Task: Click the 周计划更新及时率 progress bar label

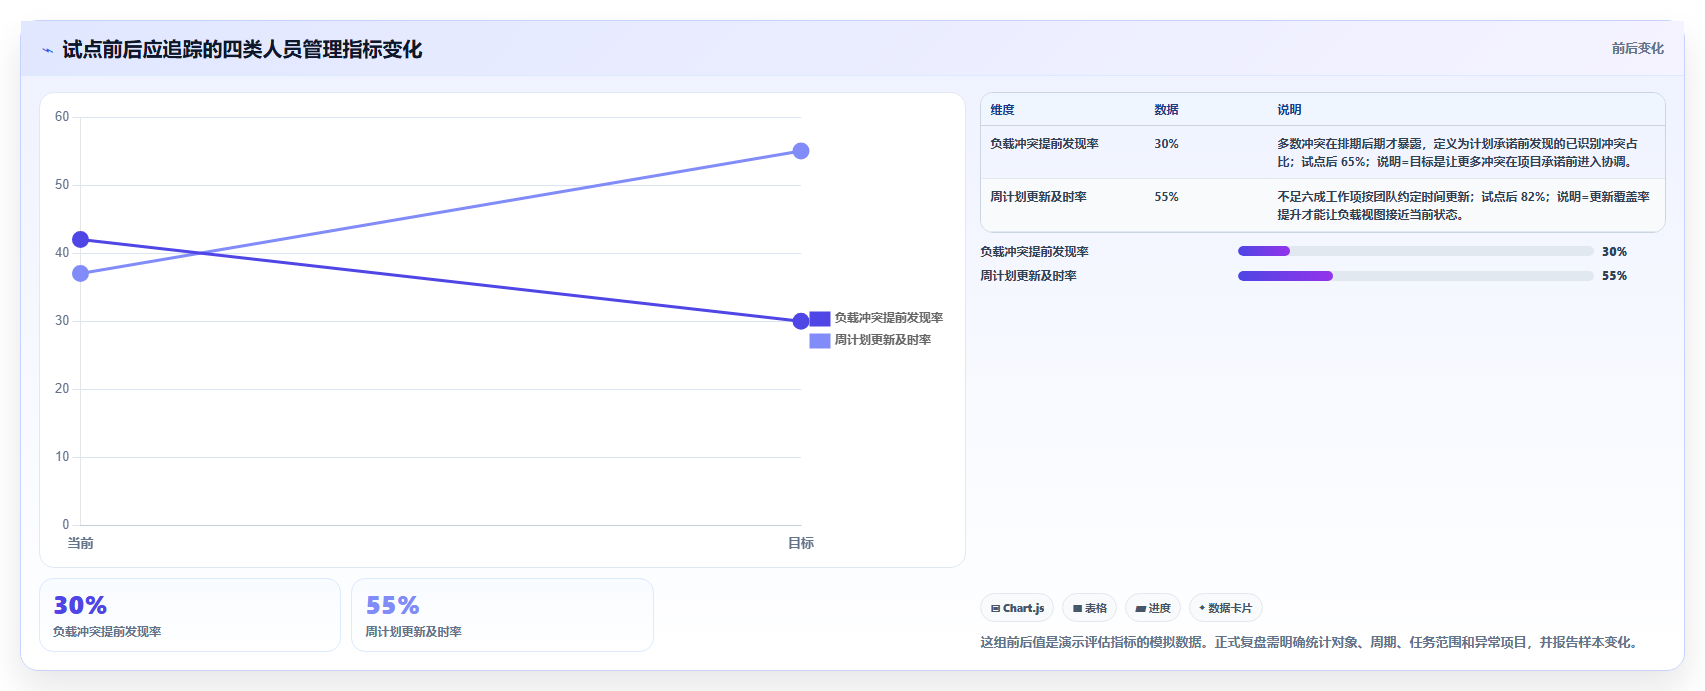Action: pos(1028,276)
